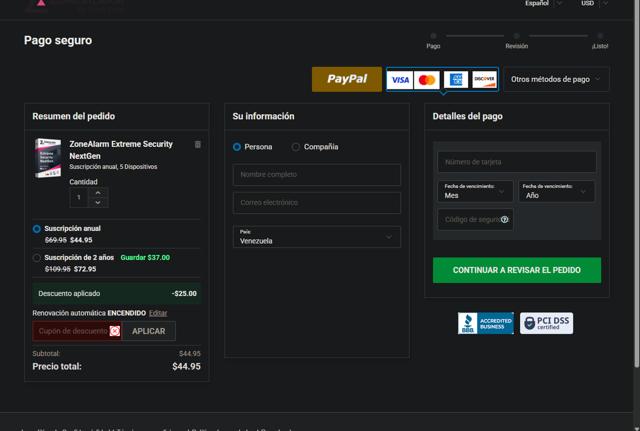Open the BBB Accredited Business badge
Screen dimensions: 640x431
click(486, 323)
